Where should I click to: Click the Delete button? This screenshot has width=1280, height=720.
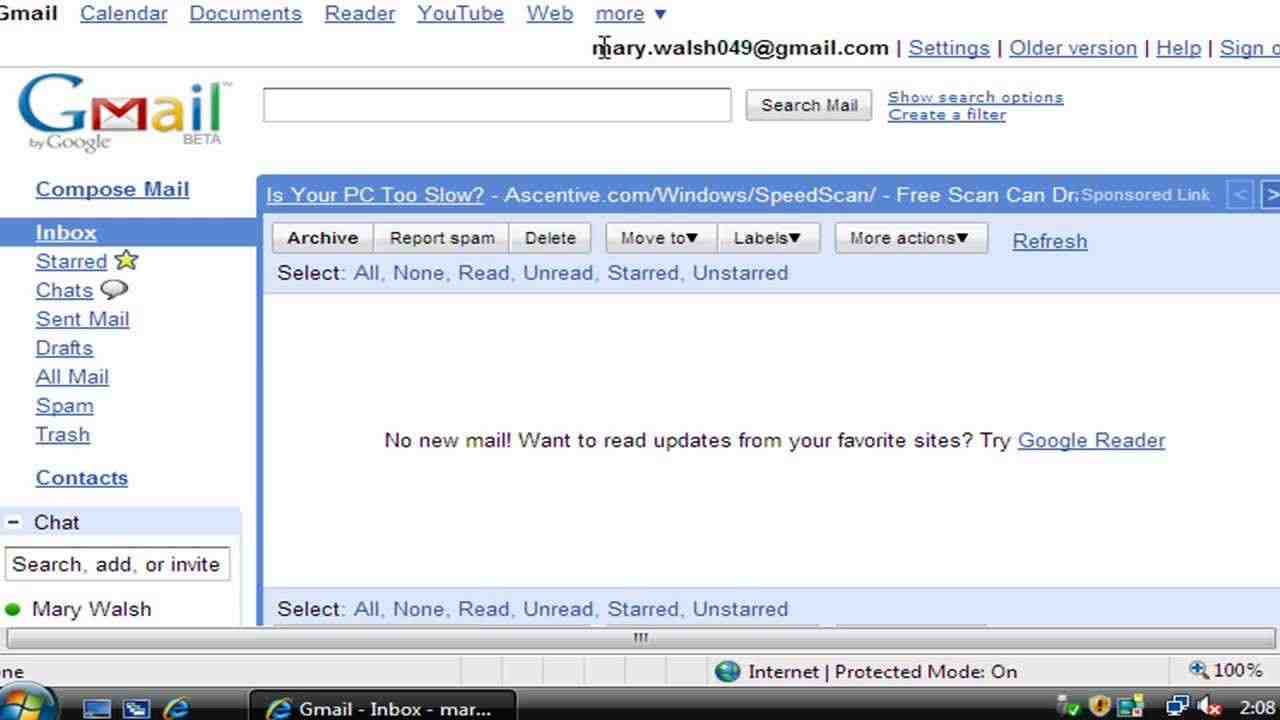pos(550,238)
